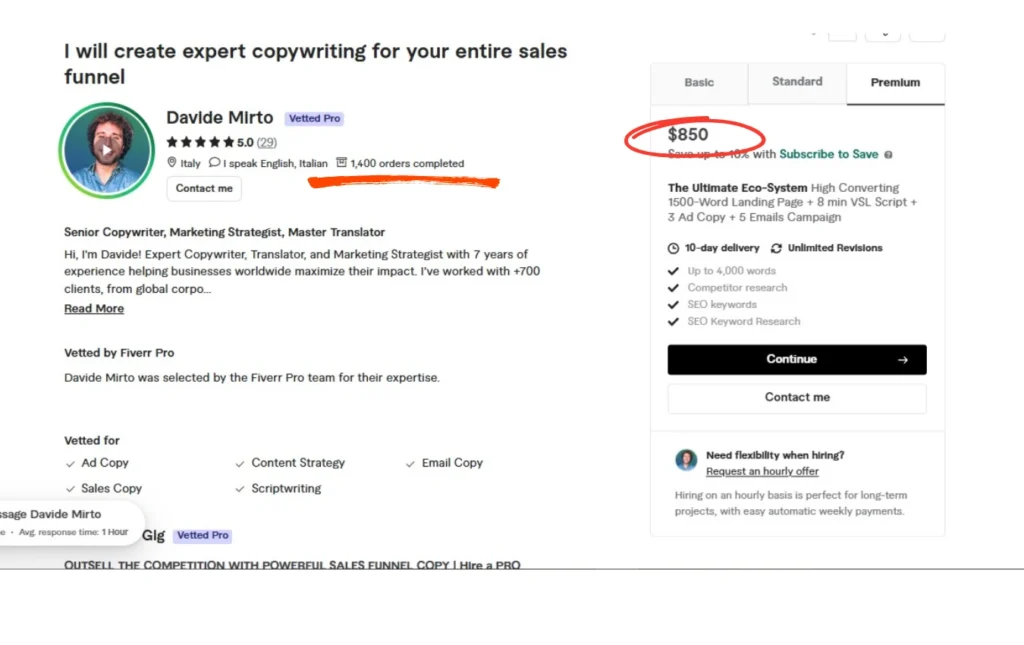
Task: Open the Premium package tab
Action: point(895,83)
